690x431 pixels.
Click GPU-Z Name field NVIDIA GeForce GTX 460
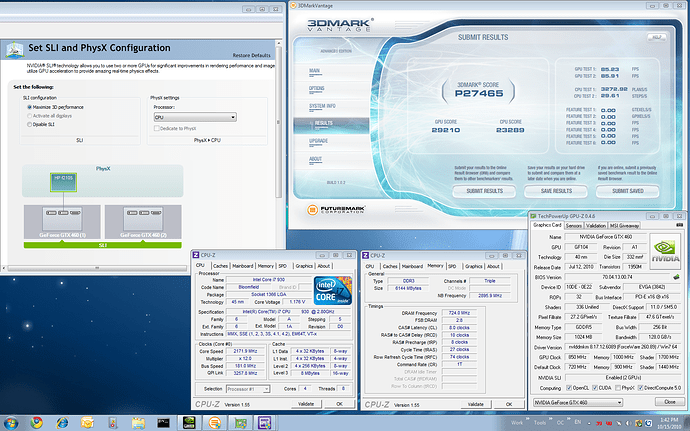(605, 237)
